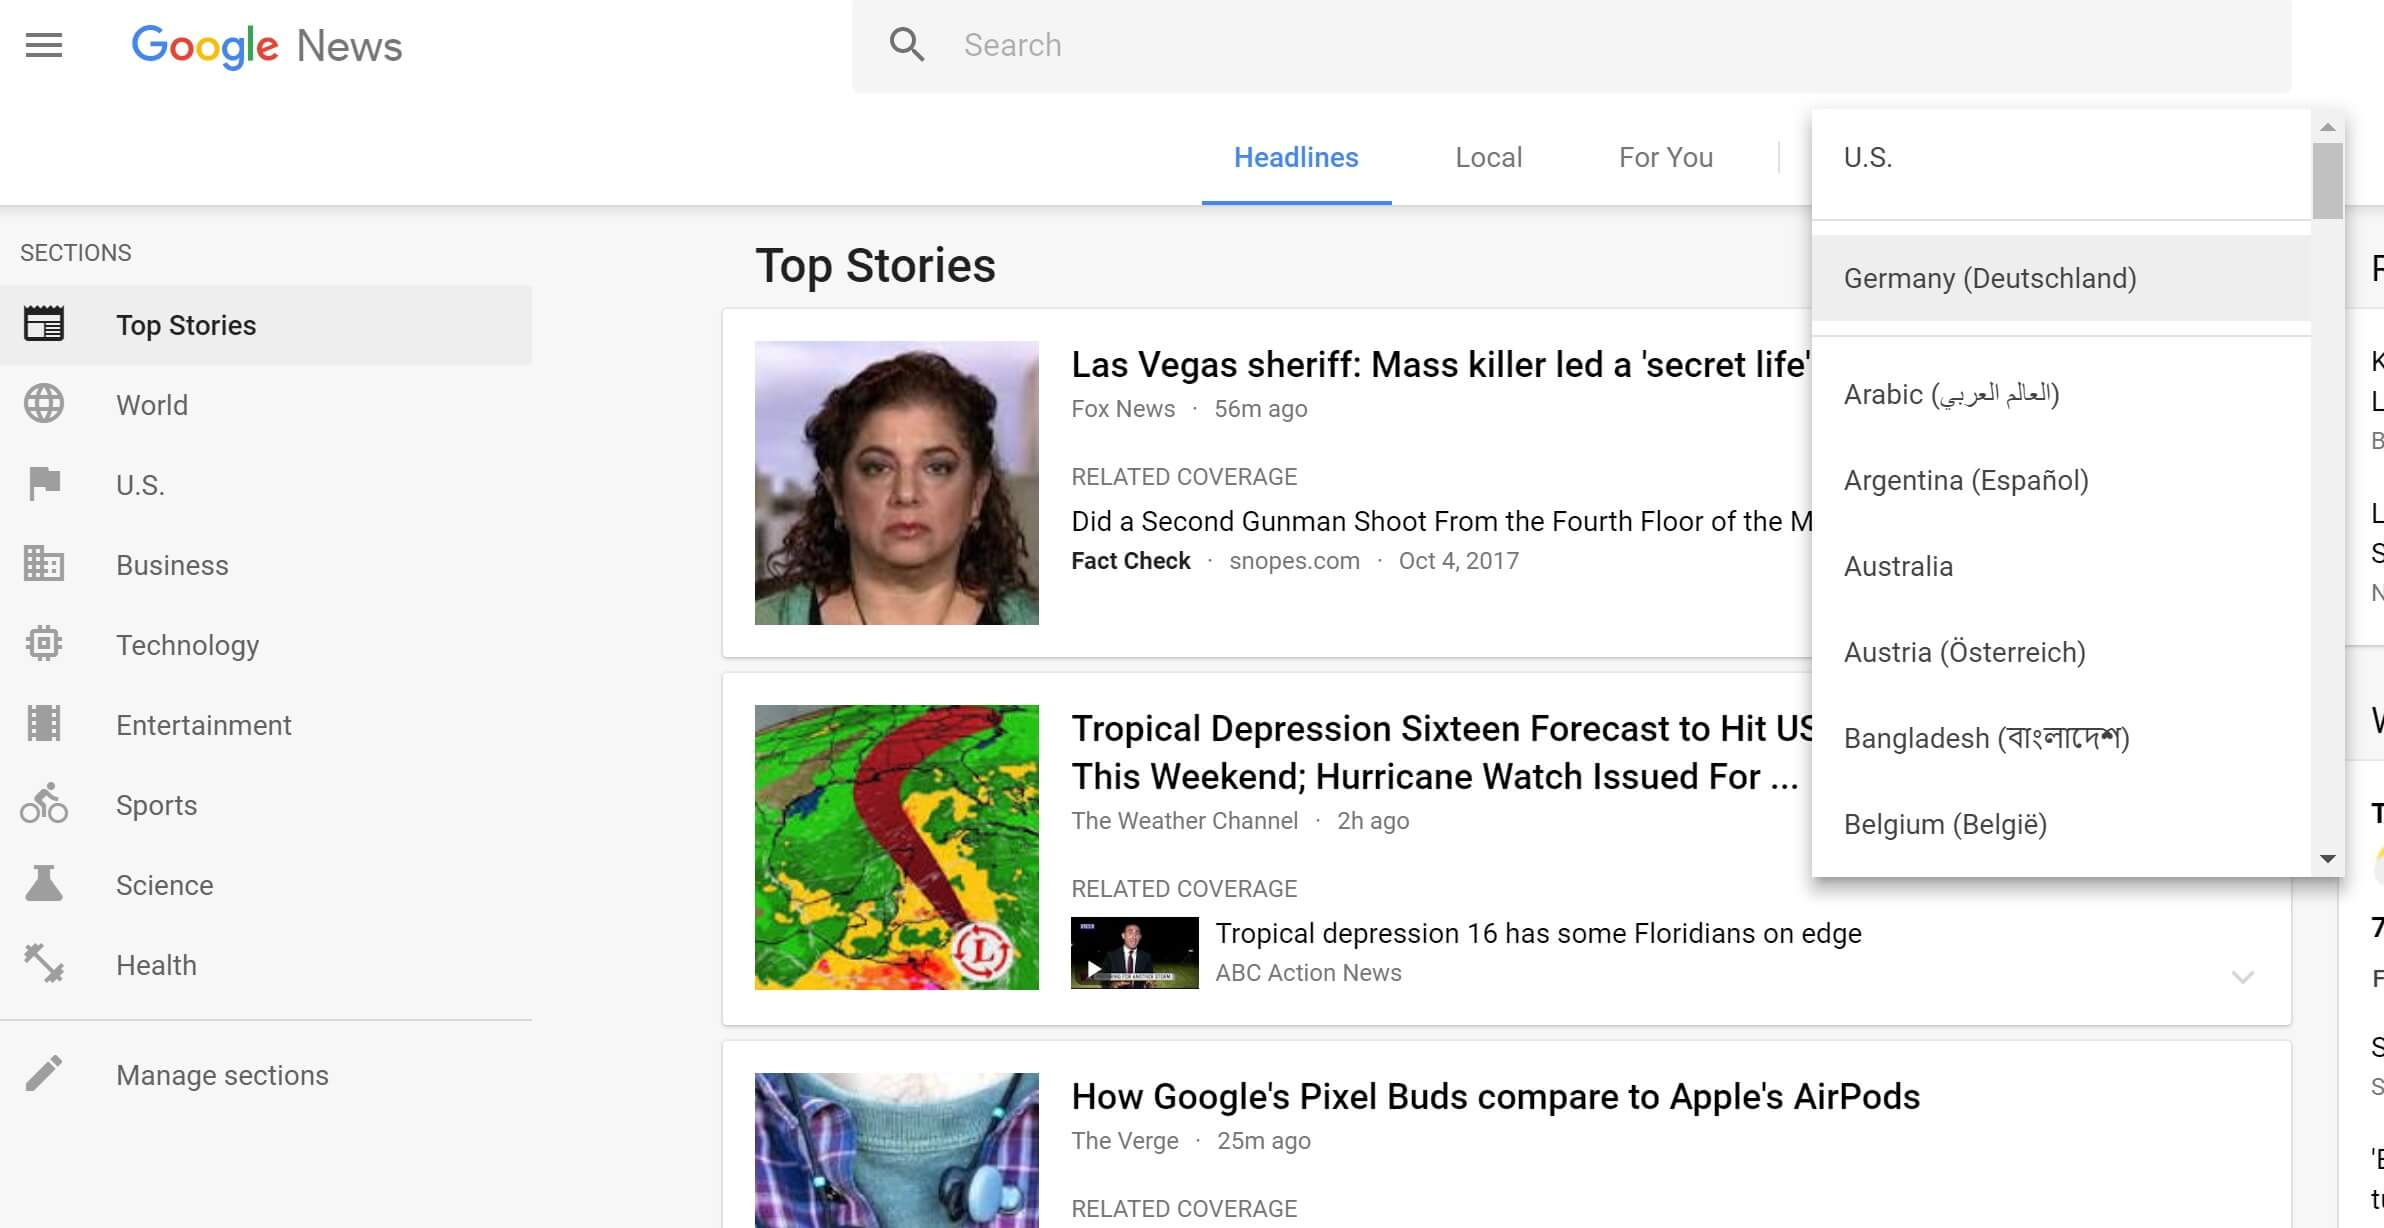Open Las Vegas sheriff headline article
Image resolution: width=2384 pixels, height=1228 pixels.
pos(1438,365)
